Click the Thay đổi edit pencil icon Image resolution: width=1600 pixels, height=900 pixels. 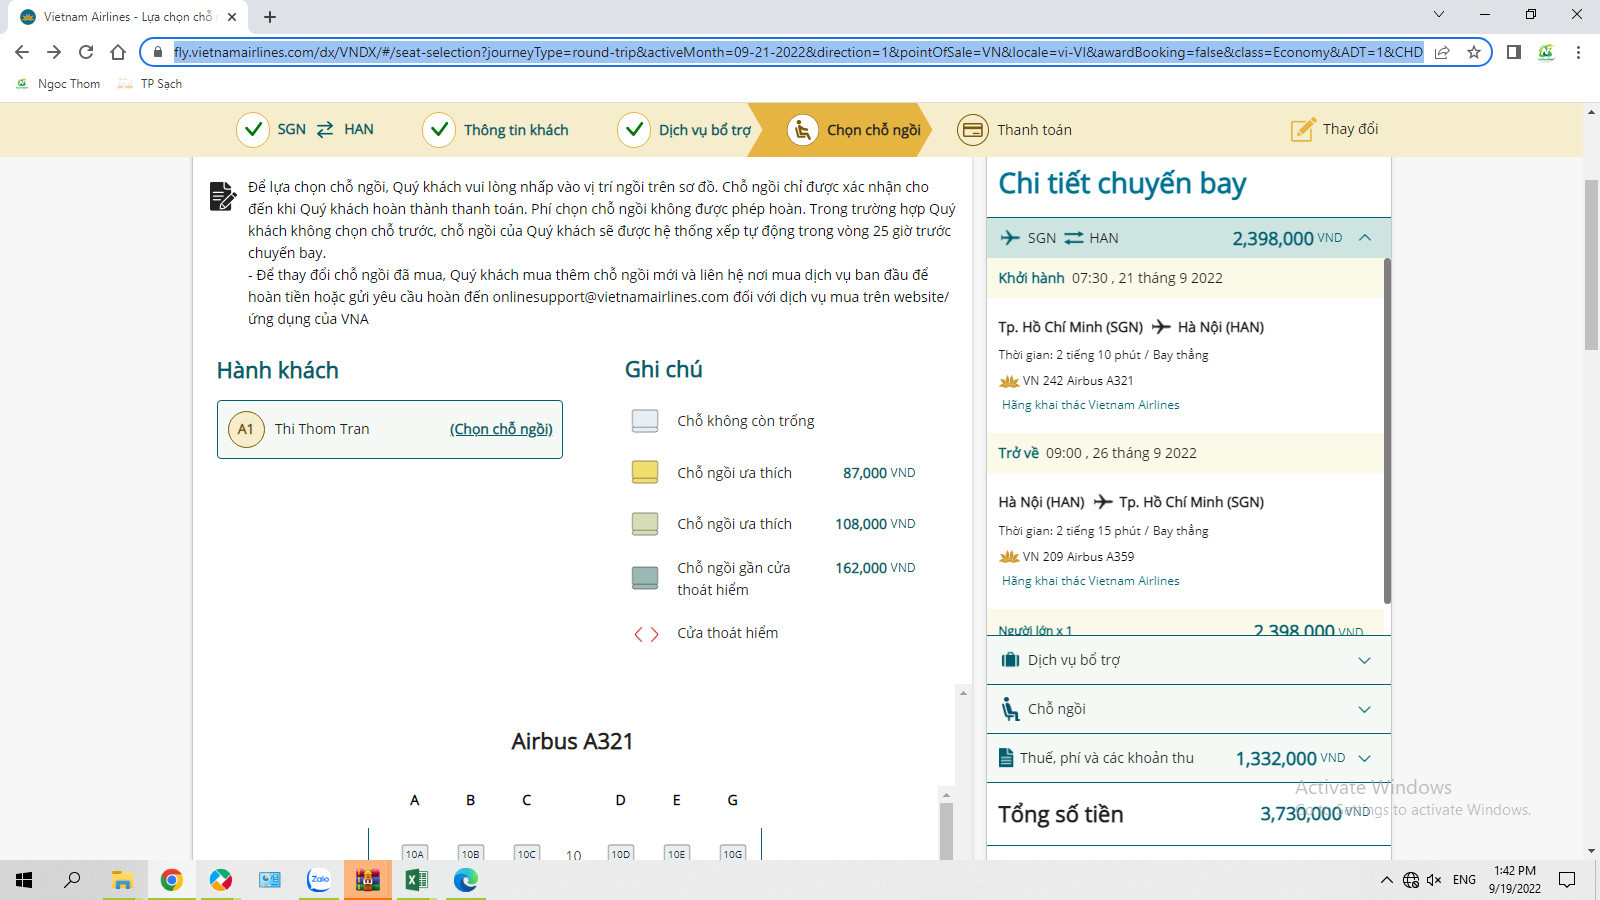(1303, 129)
